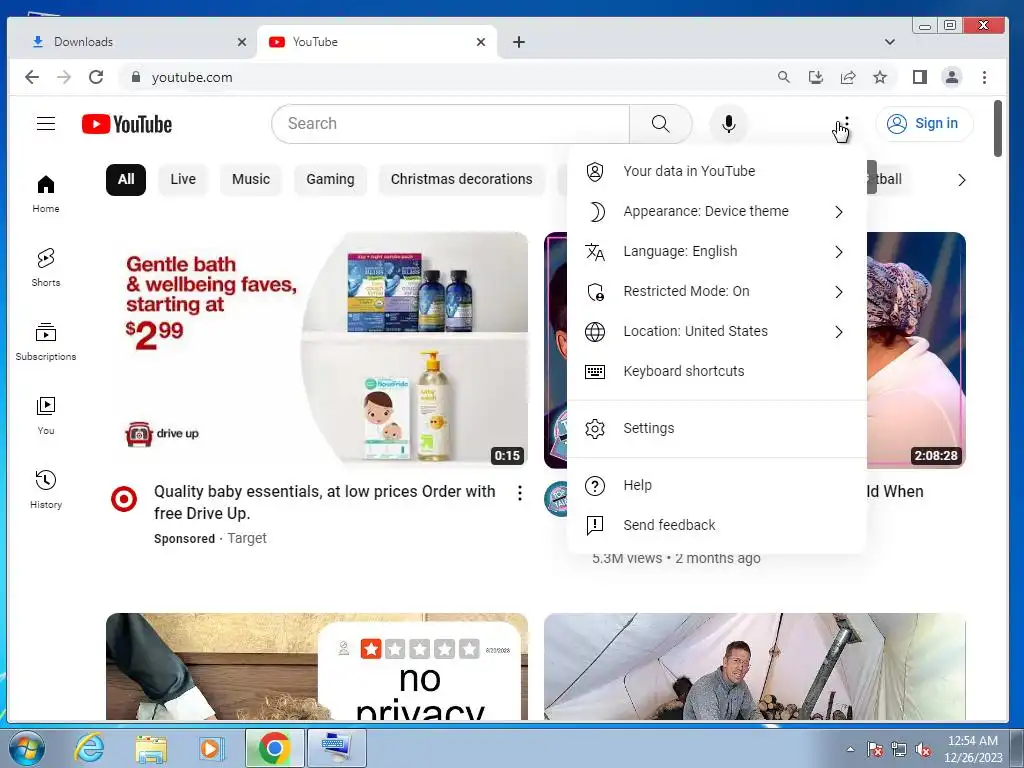Viewport: 1024px width, 768px height.
Task: Reload the page with refresh icon
Action: pos(96,77)
